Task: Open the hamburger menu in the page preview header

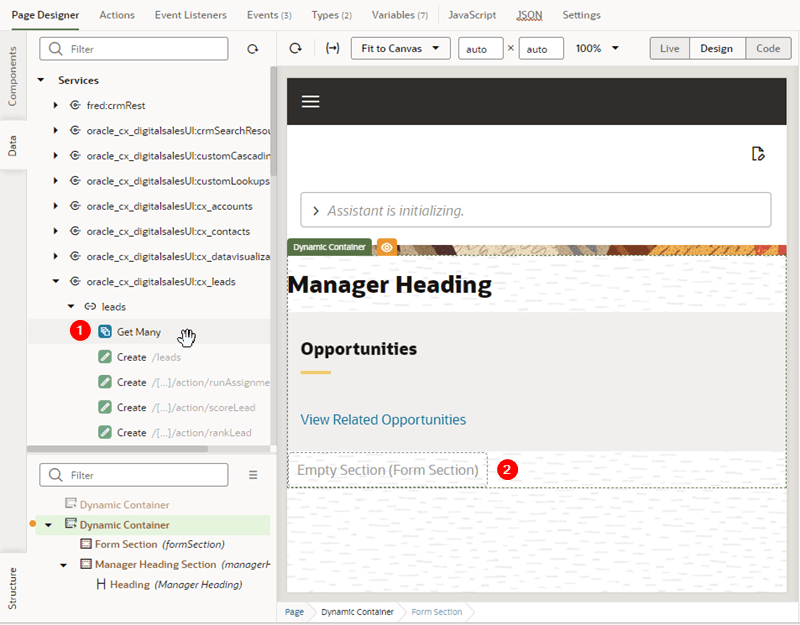Action: 311,102
